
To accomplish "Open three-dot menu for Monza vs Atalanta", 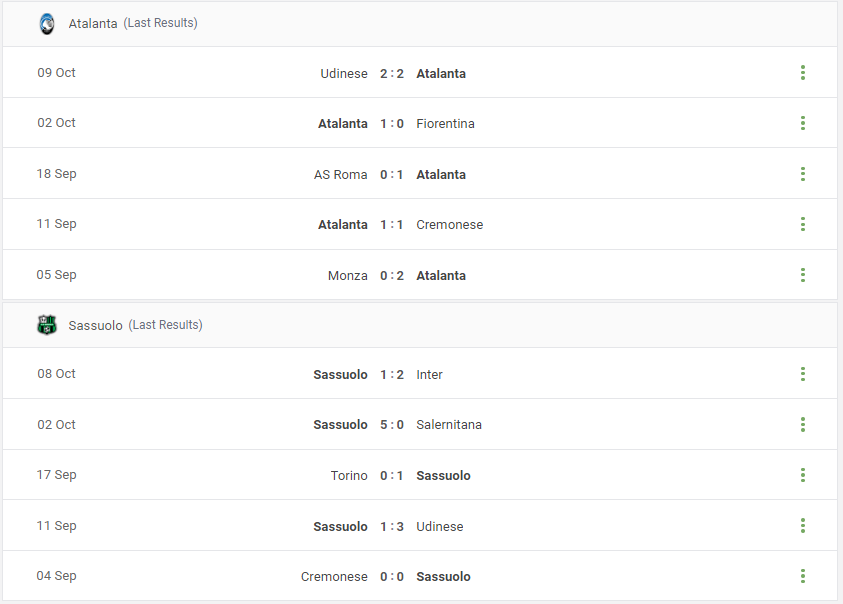I will 803,275.
